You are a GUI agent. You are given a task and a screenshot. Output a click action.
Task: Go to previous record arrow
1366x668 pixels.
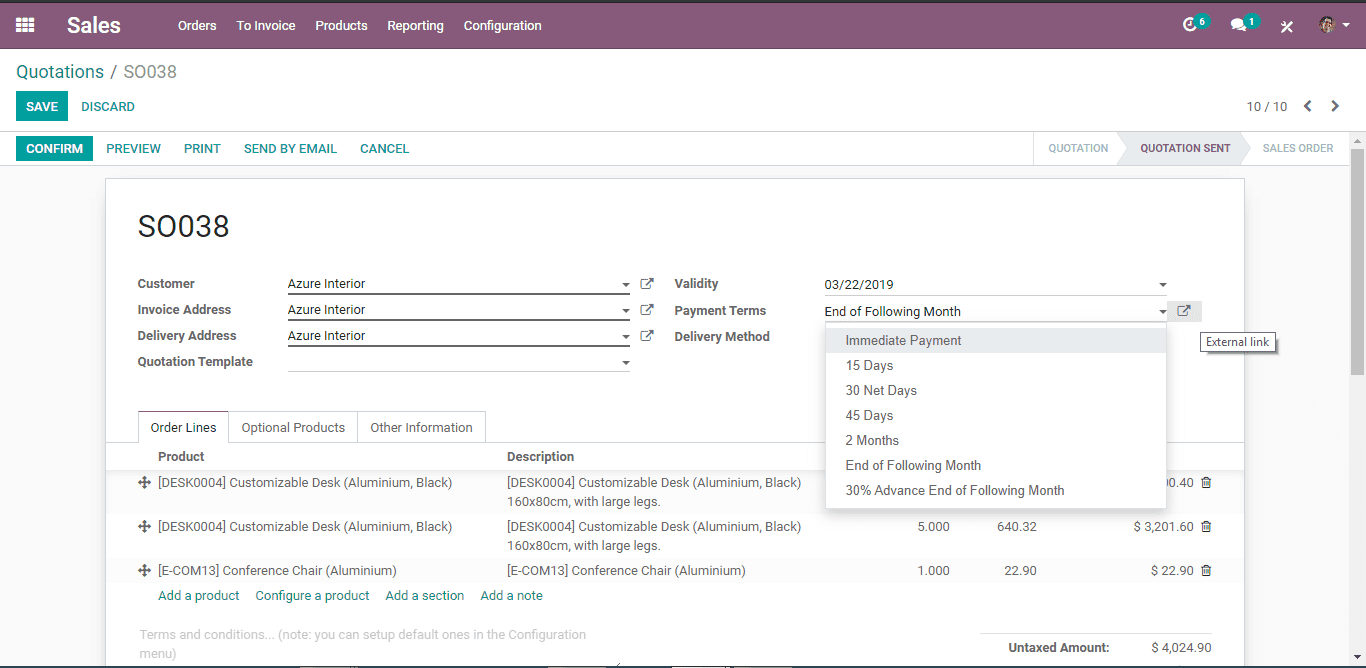tap(1307, 106)
